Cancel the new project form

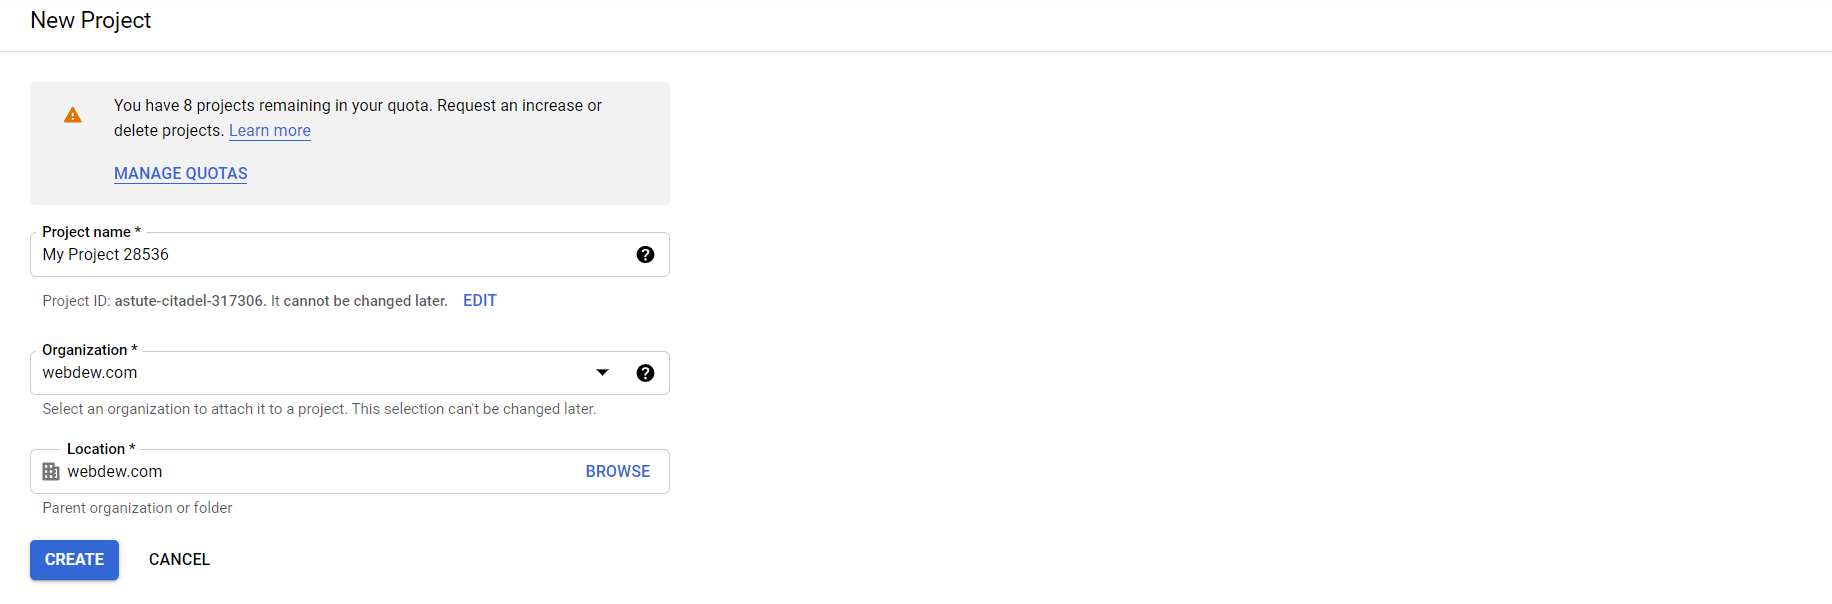[x=179, y=560]
